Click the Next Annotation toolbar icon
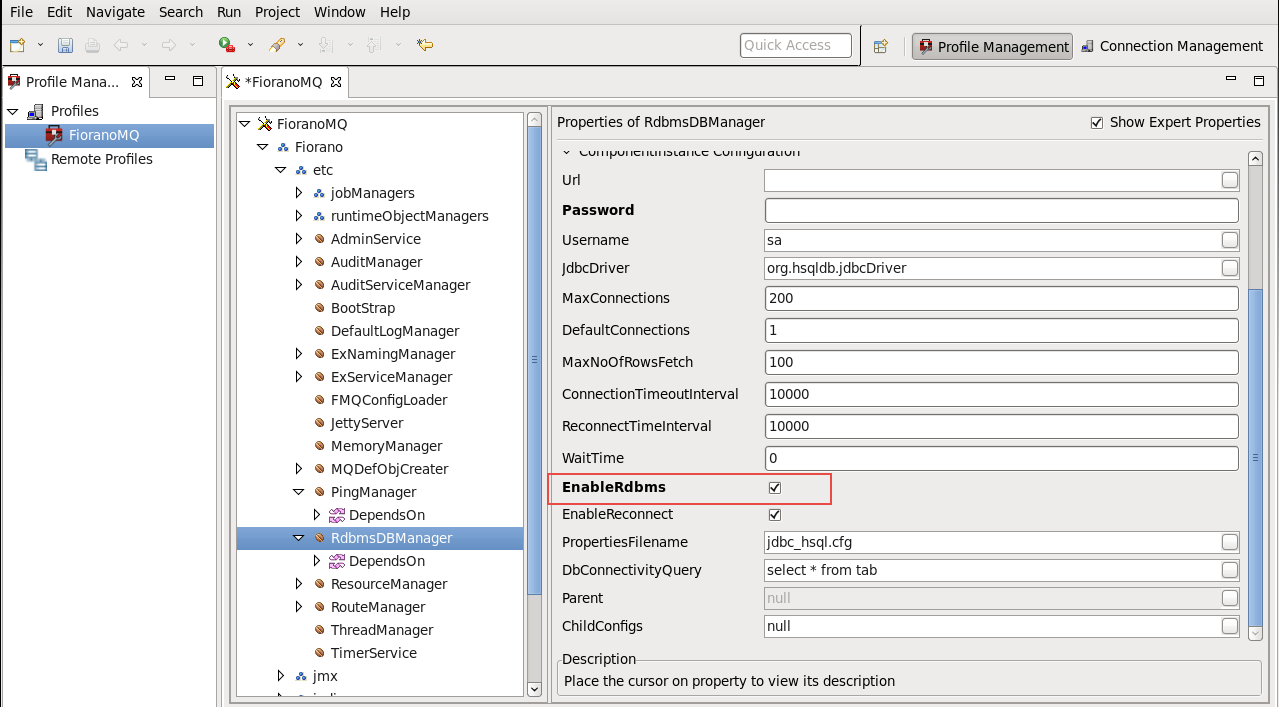Image resolution: width=1279 pixels, height=707 pixels. tap(325, 45)
